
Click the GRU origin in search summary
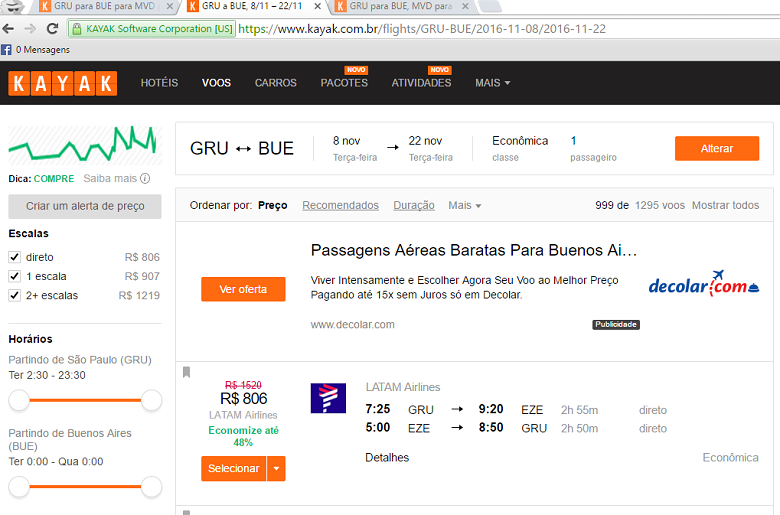click(x=209, y=148)
